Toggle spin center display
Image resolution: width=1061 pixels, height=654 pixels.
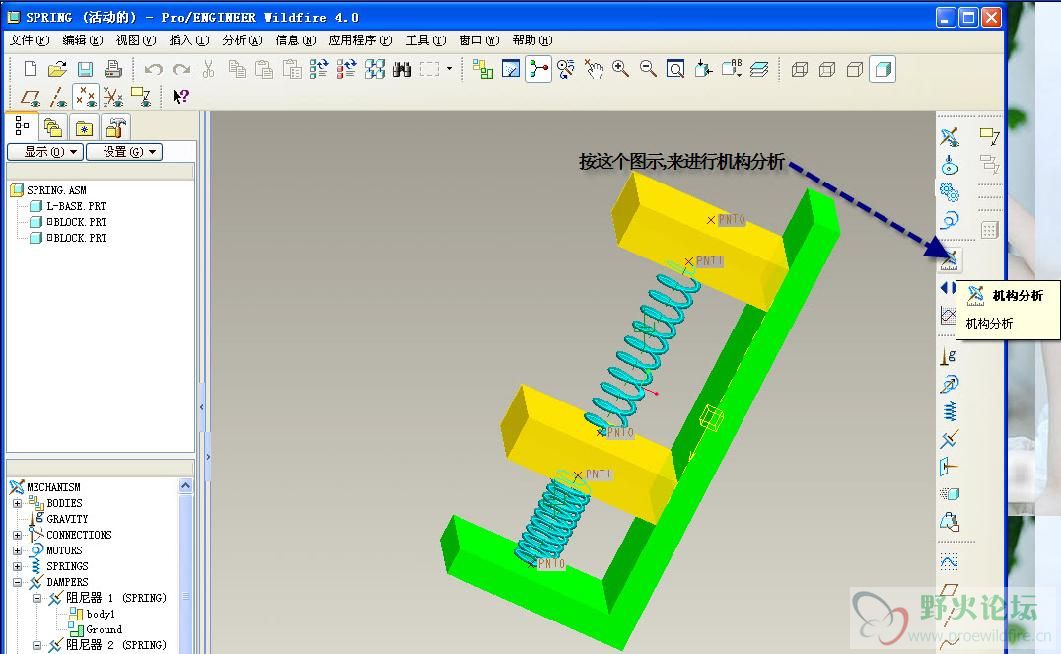coord(539,69)
